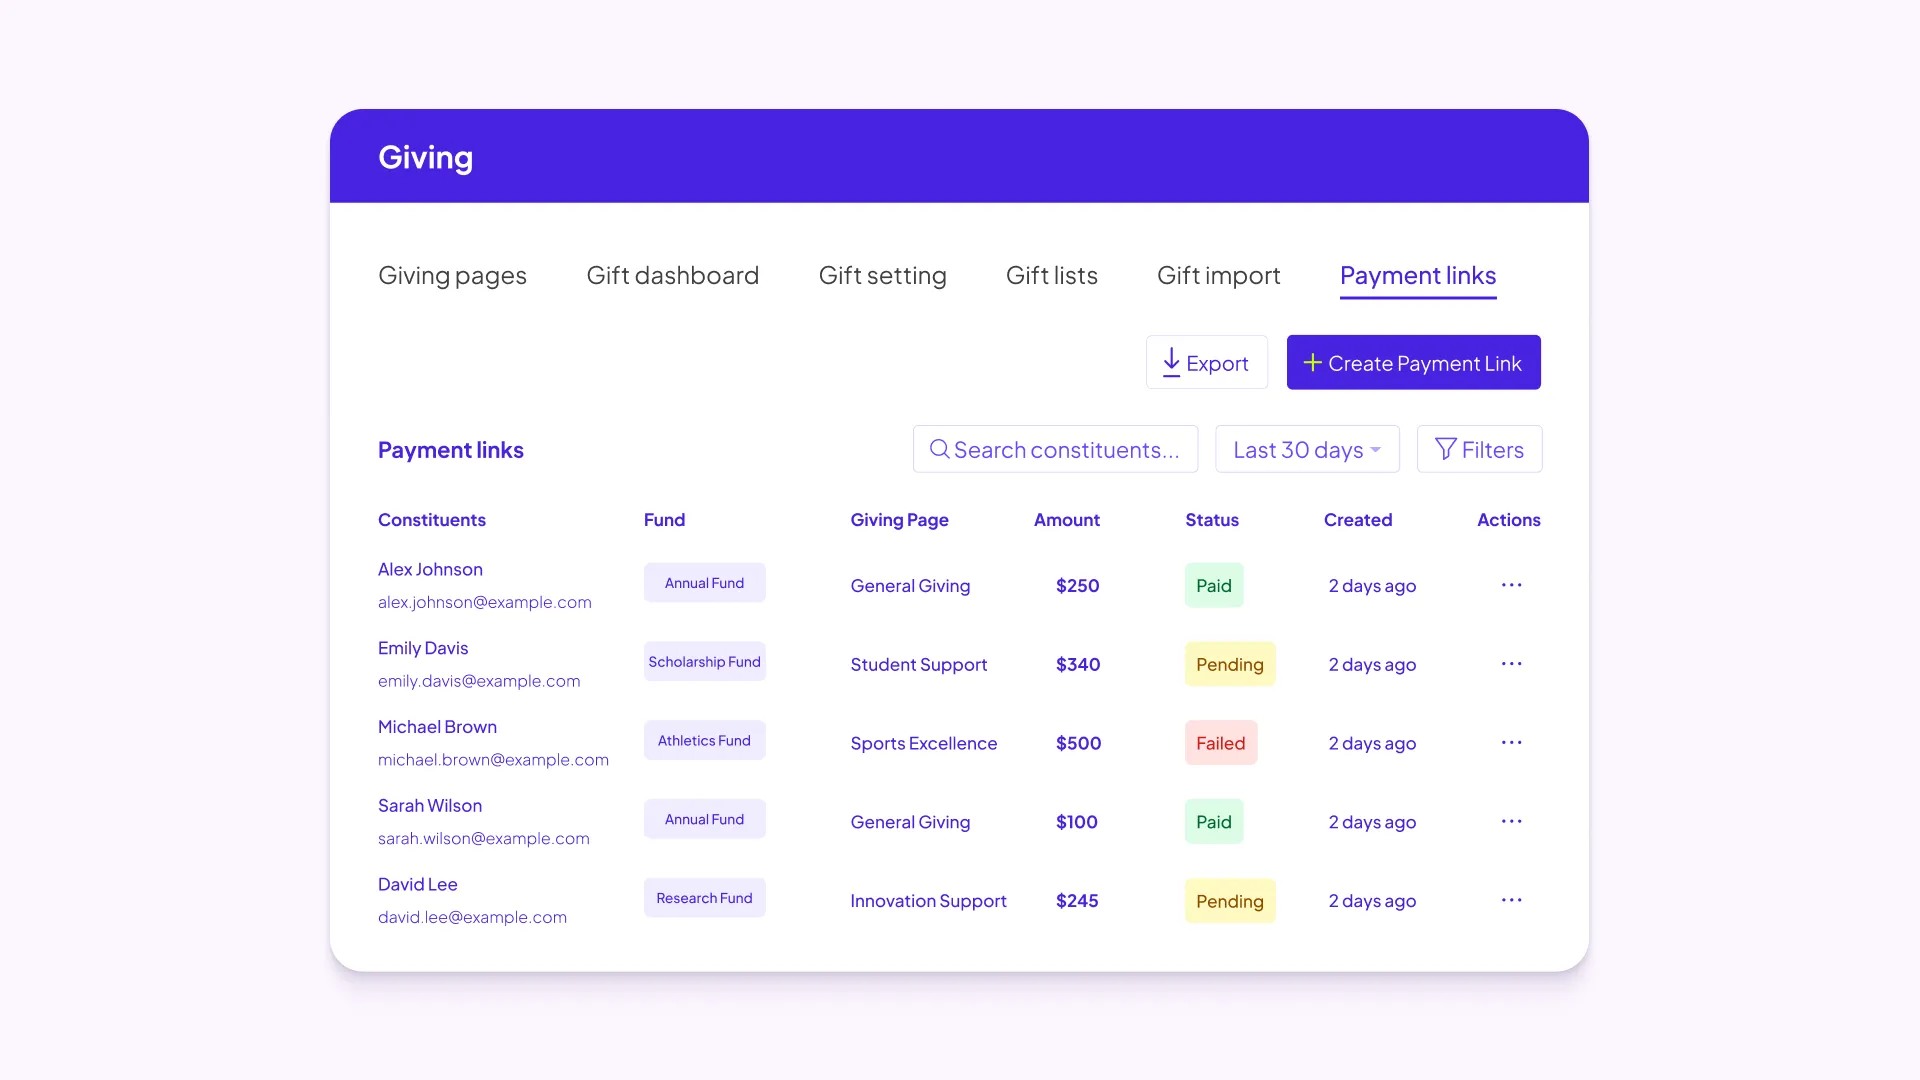Screen dimensions: 1920x1080
Task: Select the Giving pages tab
Action: click(x=452, y=275)
